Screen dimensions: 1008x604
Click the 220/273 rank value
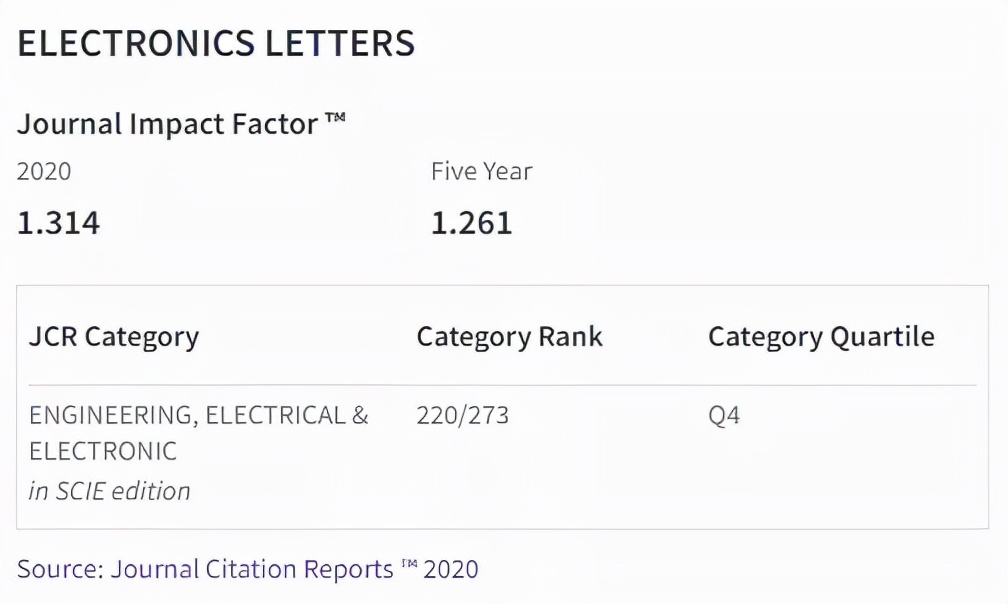[x=463, y=415]
